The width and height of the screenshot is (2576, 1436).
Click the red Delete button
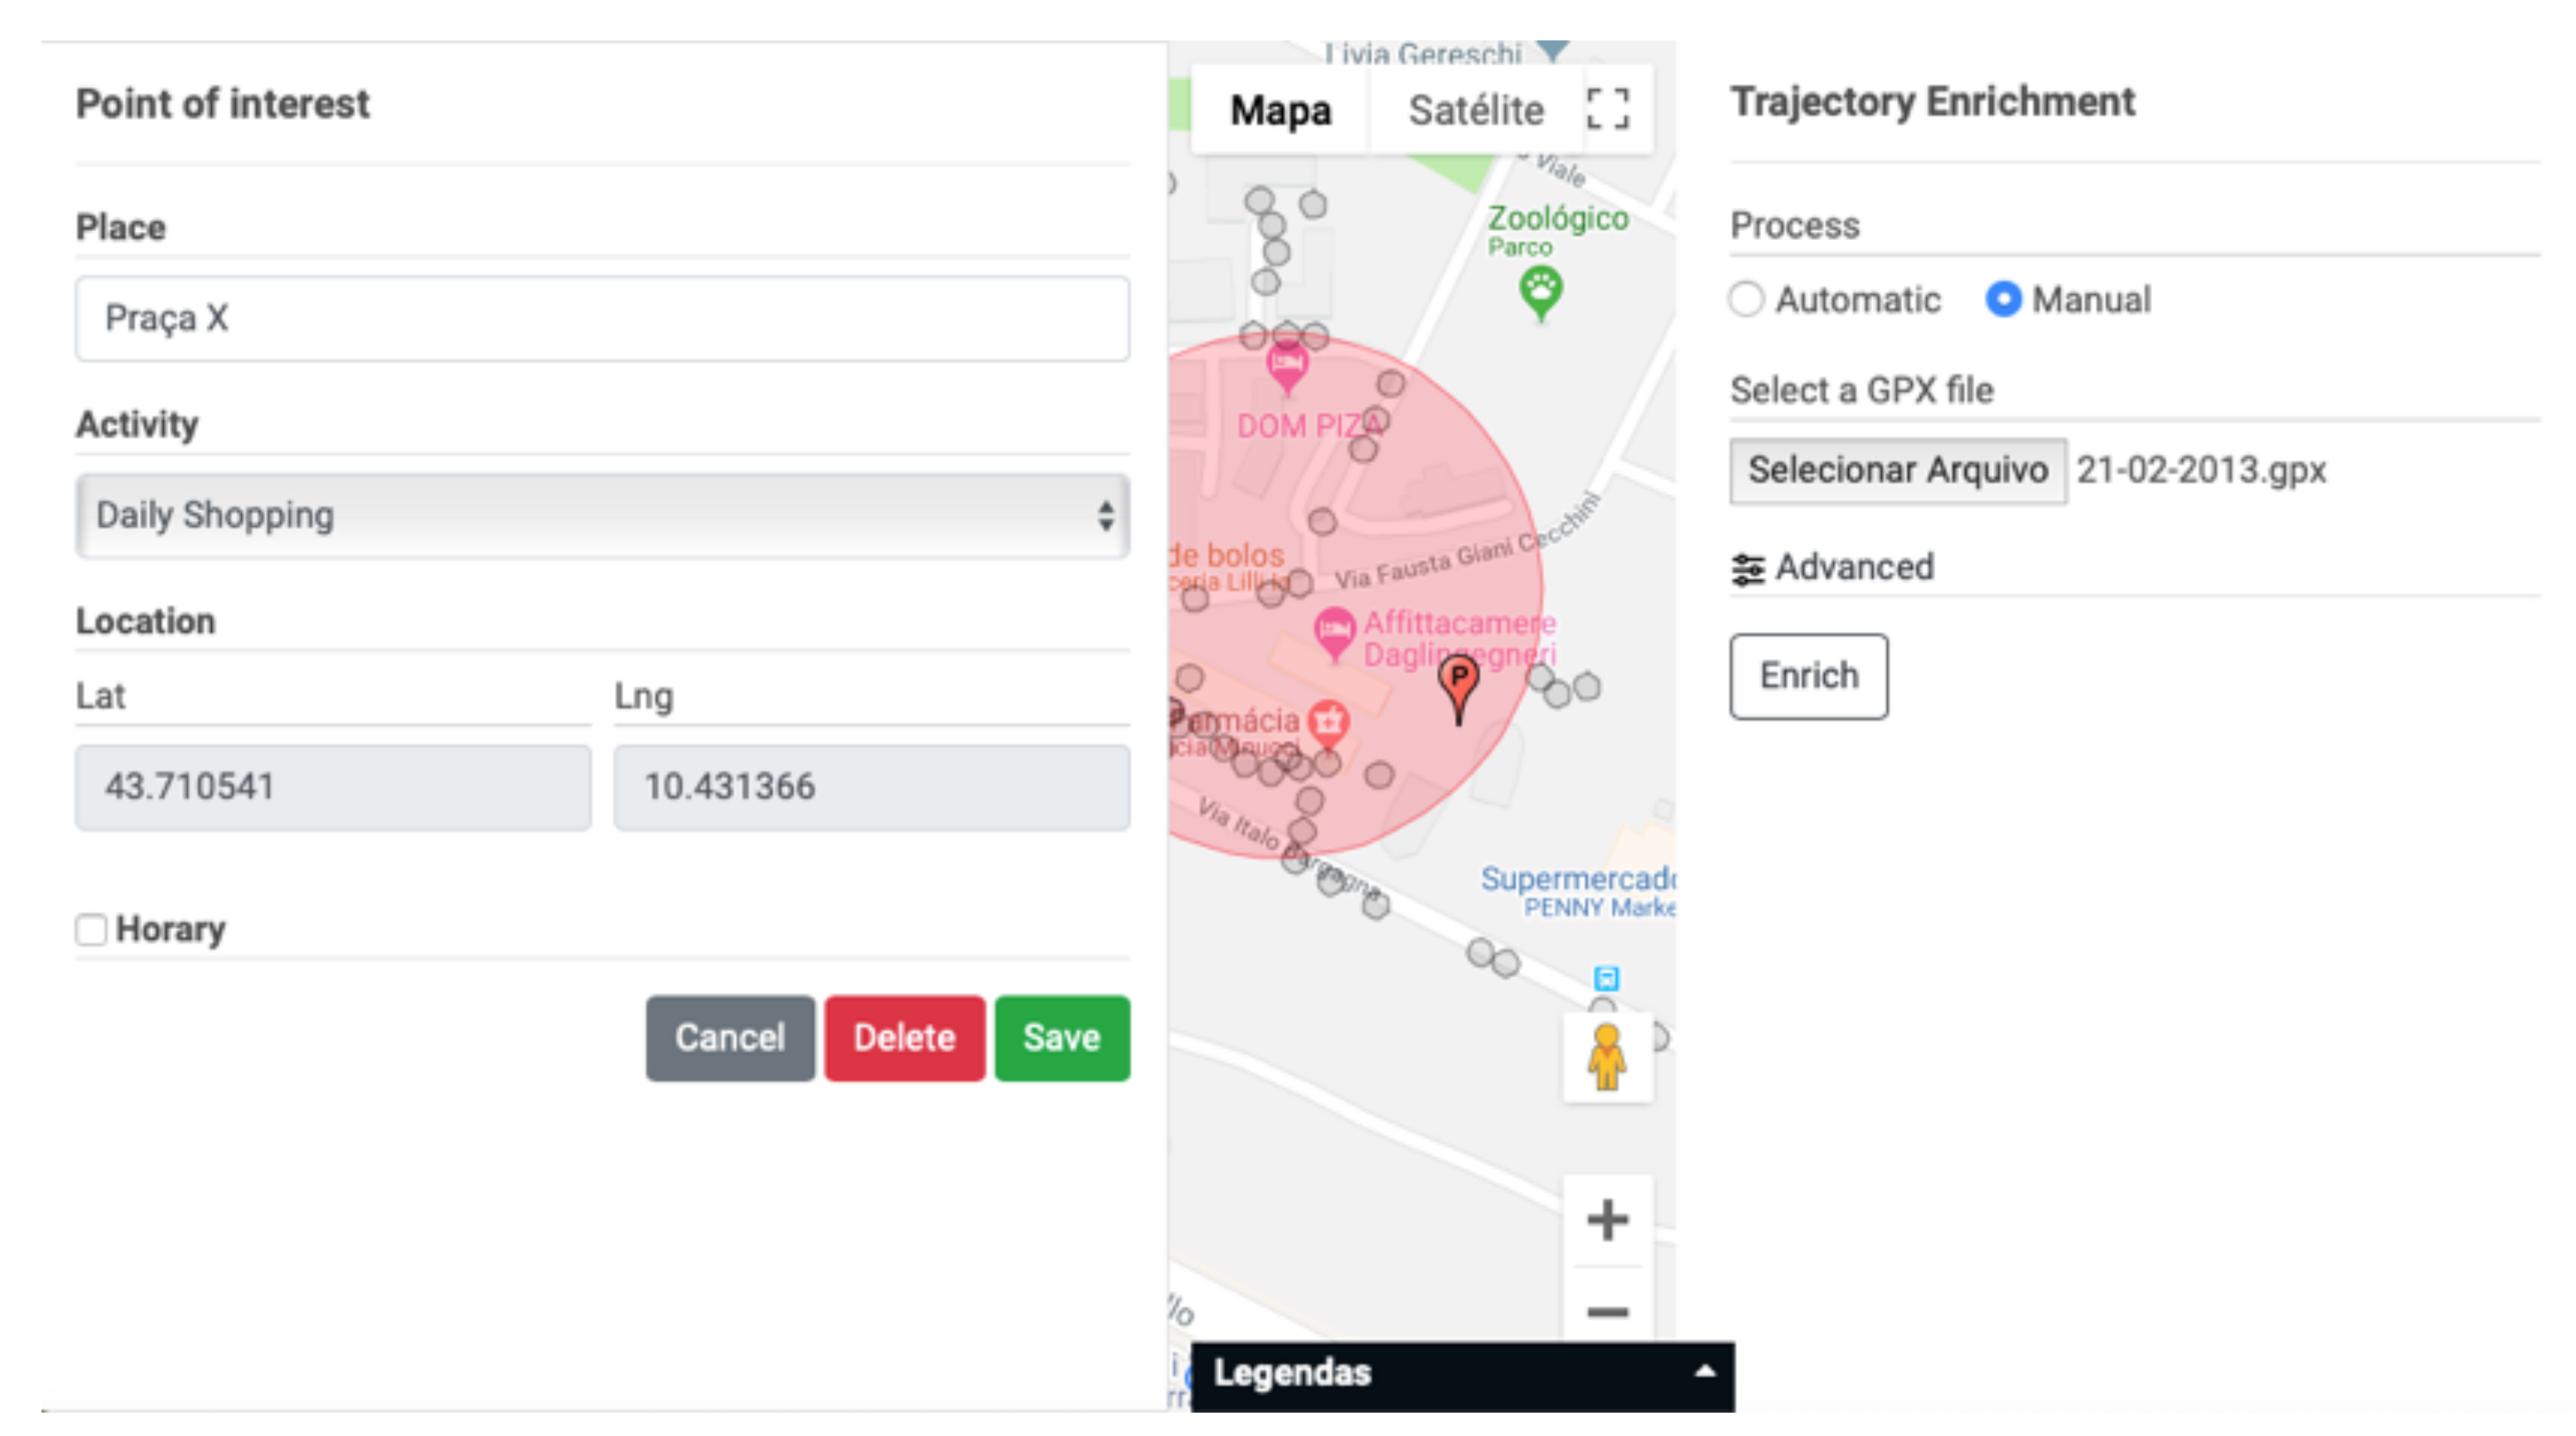(904, 1038)
